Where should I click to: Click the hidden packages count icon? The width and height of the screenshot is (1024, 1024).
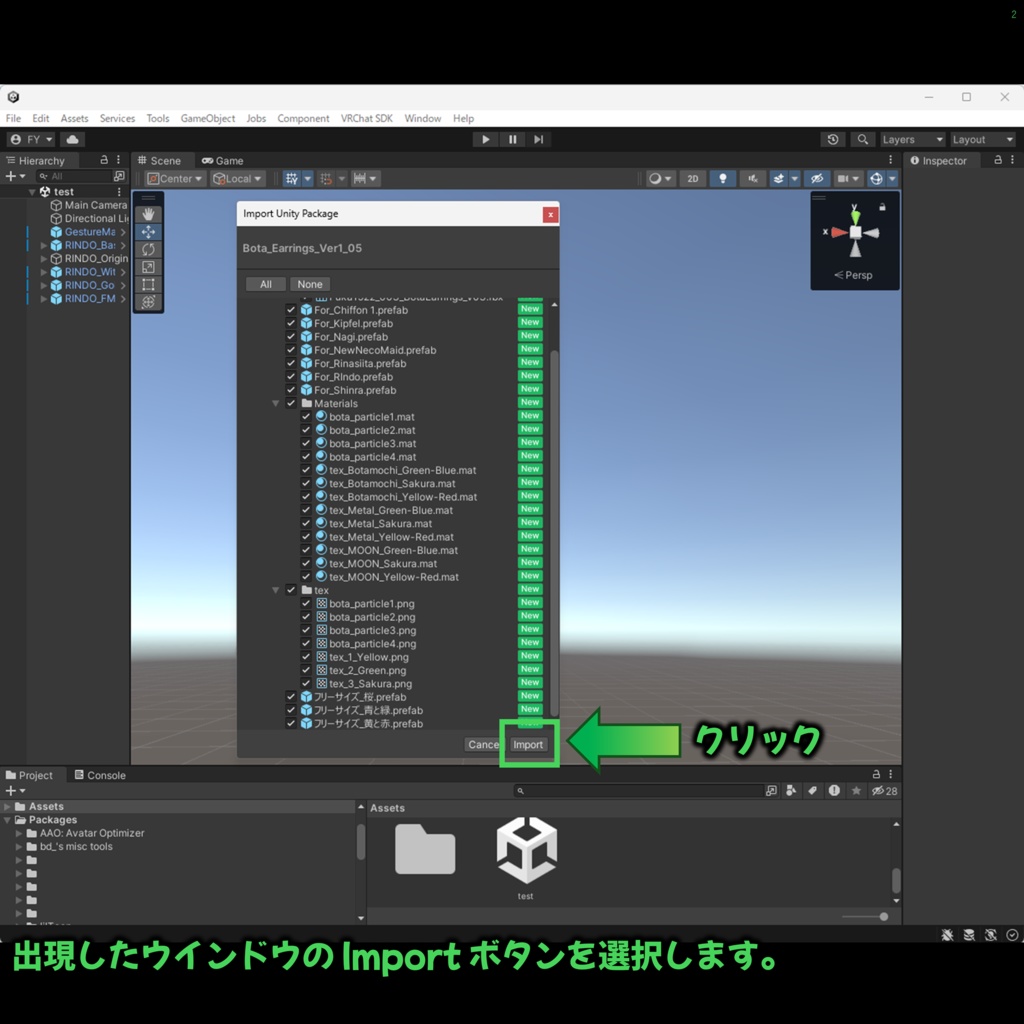click(885, 791)
